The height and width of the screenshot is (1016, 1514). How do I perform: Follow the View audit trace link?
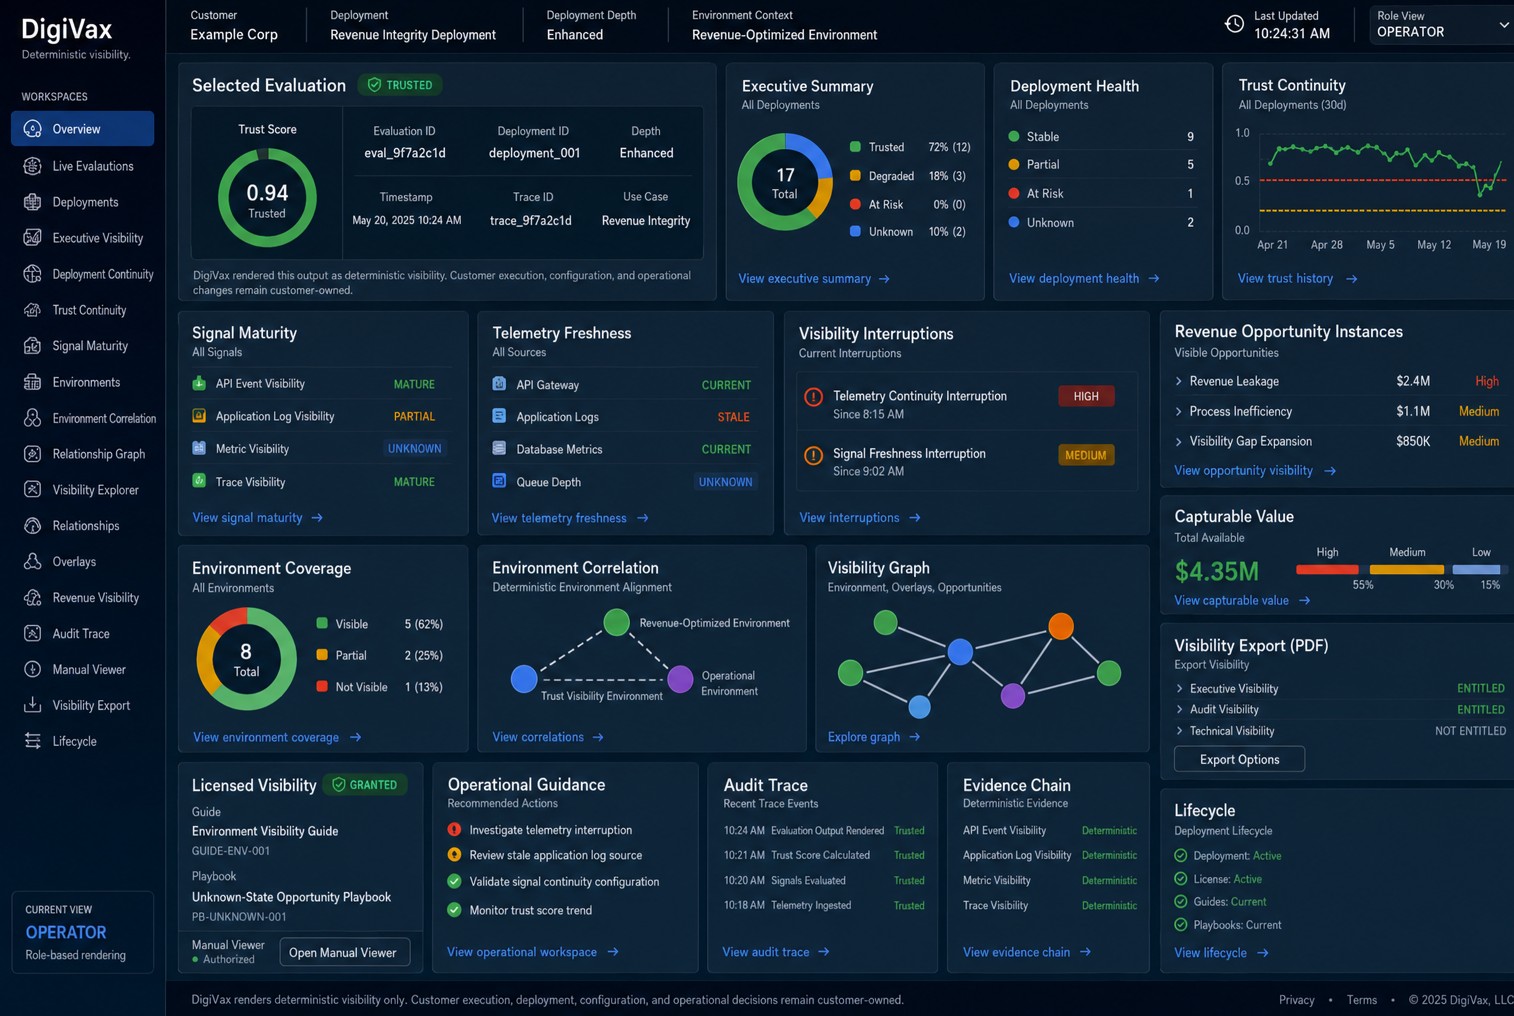click(775, 952)
